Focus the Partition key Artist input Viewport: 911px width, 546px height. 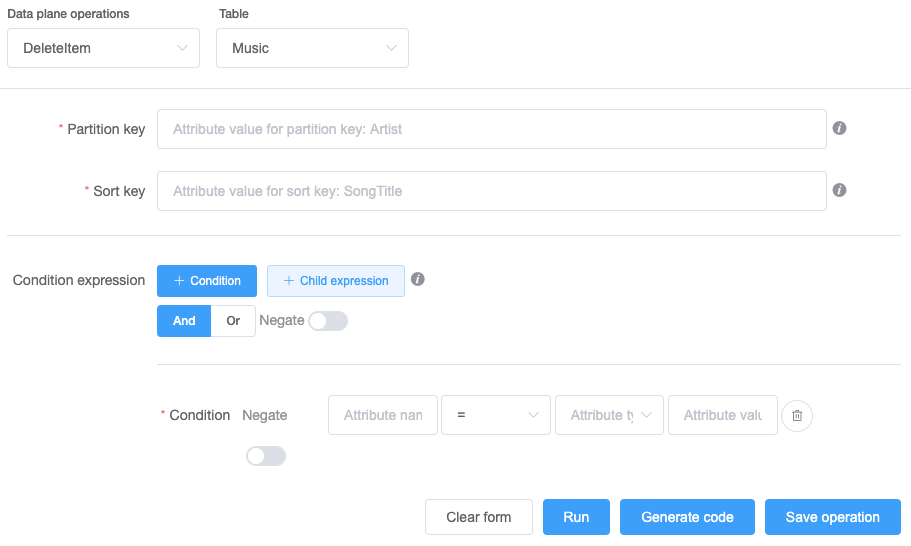pos(491,129)
